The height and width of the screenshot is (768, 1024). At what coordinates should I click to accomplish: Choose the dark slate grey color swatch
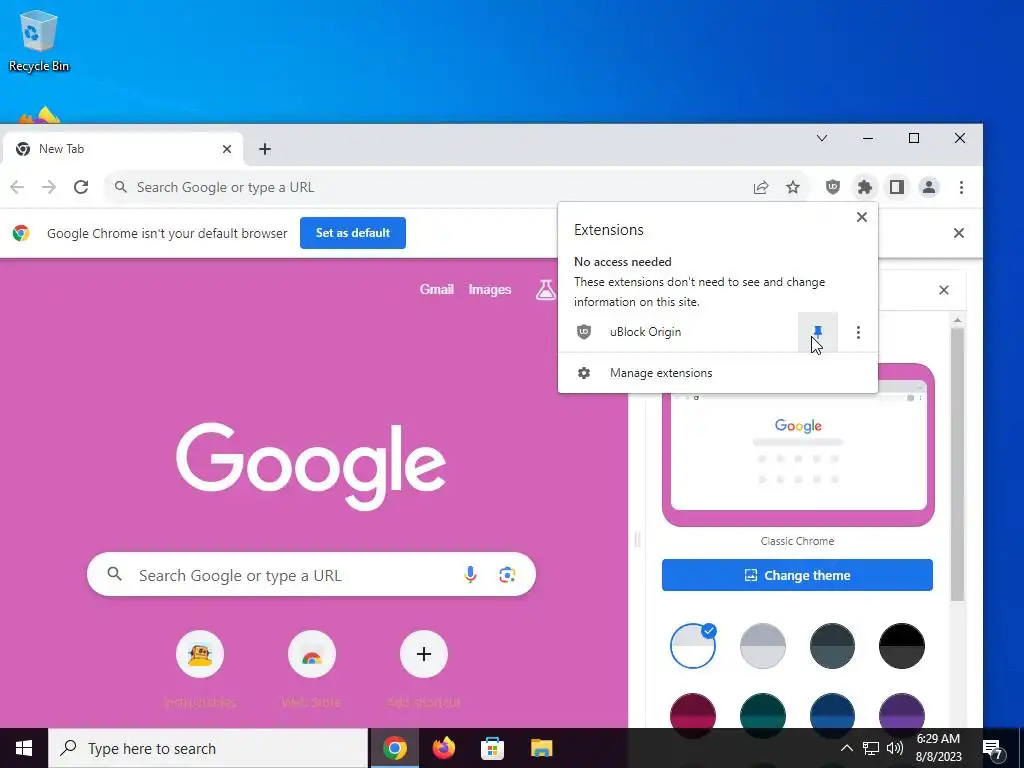click(x=832, y=646)
